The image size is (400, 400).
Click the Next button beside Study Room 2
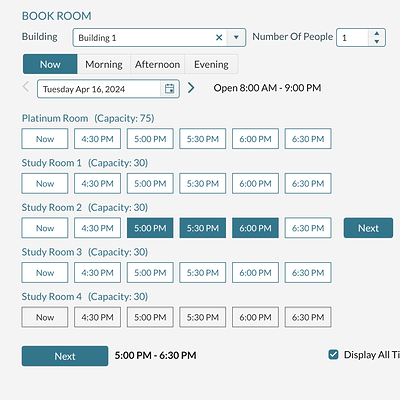[x=368, y=228]
